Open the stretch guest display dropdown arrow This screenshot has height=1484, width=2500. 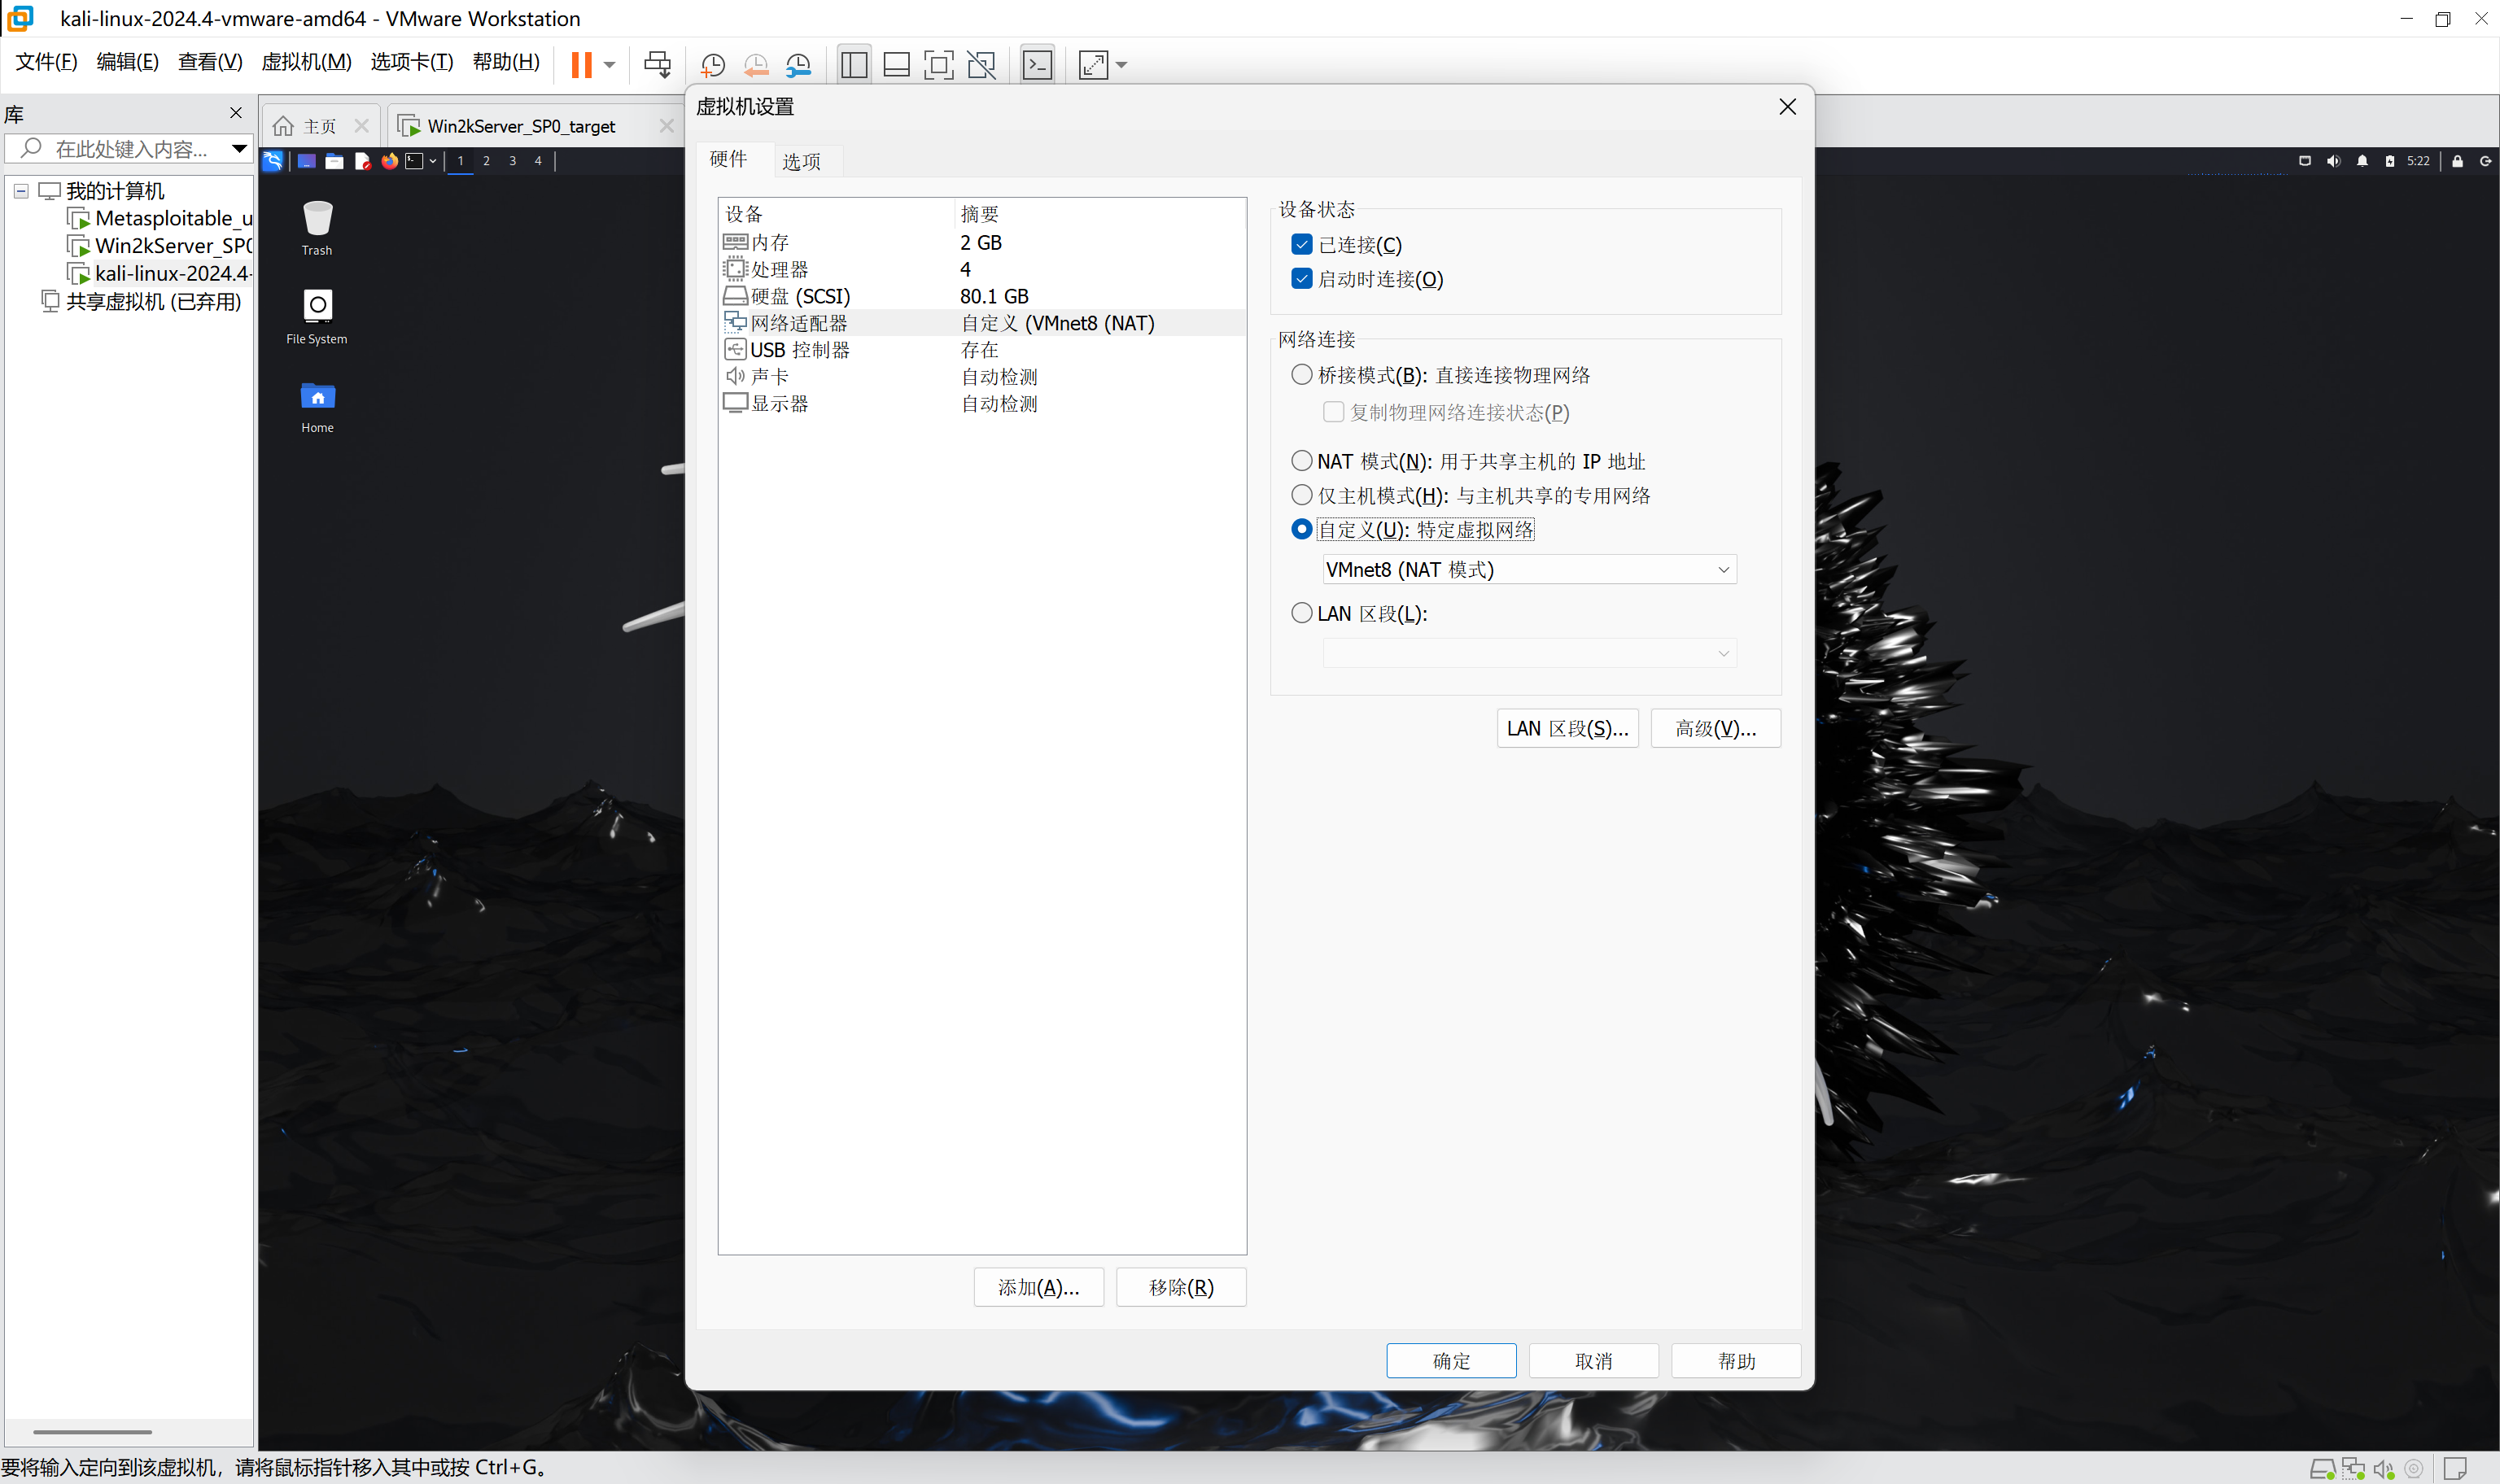1122,65
